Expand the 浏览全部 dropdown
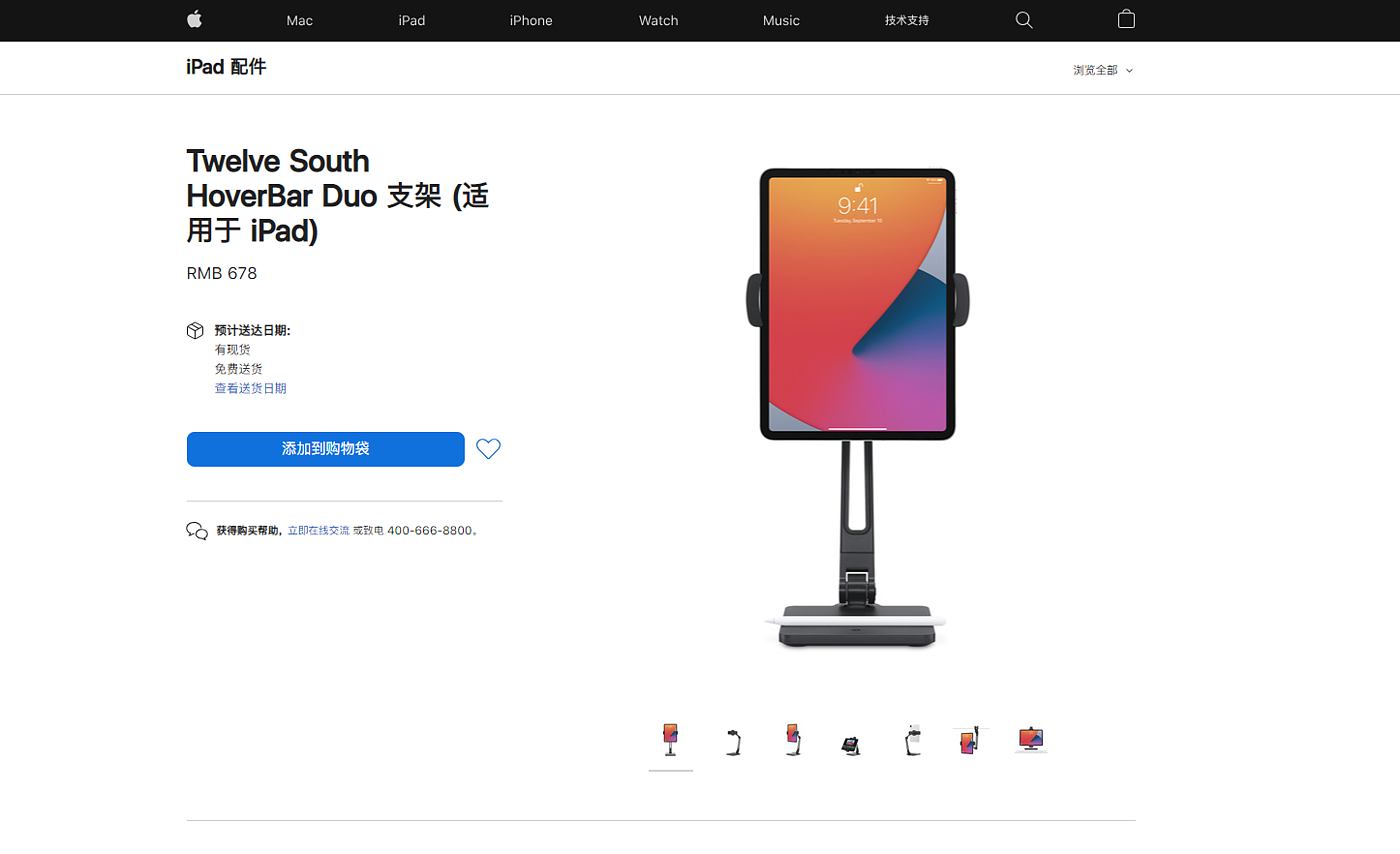The image size is (1400, 854). coord(1103,70)
